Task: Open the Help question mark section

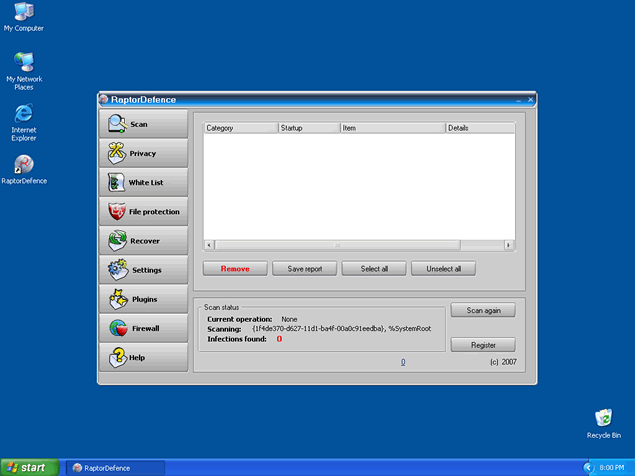Action: coord(143,357)
